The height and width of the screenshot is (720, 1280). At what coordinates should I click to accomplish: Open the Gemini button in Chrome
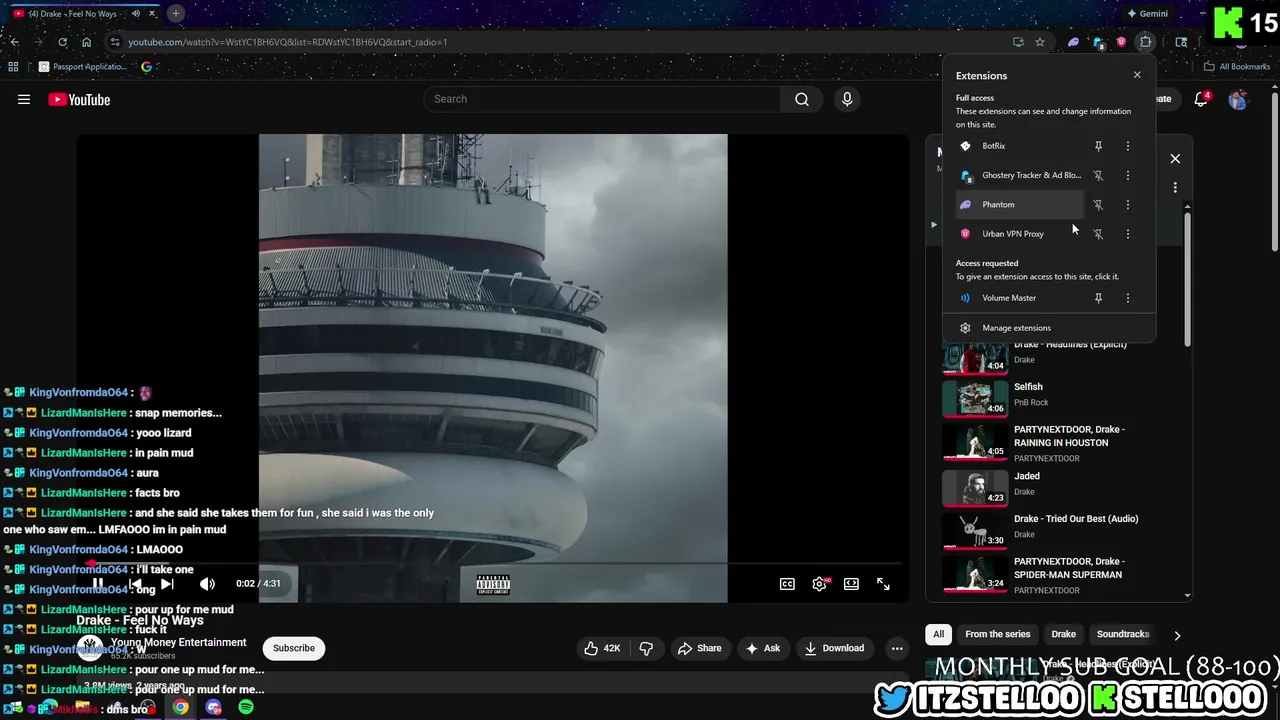pos(1147,14)
